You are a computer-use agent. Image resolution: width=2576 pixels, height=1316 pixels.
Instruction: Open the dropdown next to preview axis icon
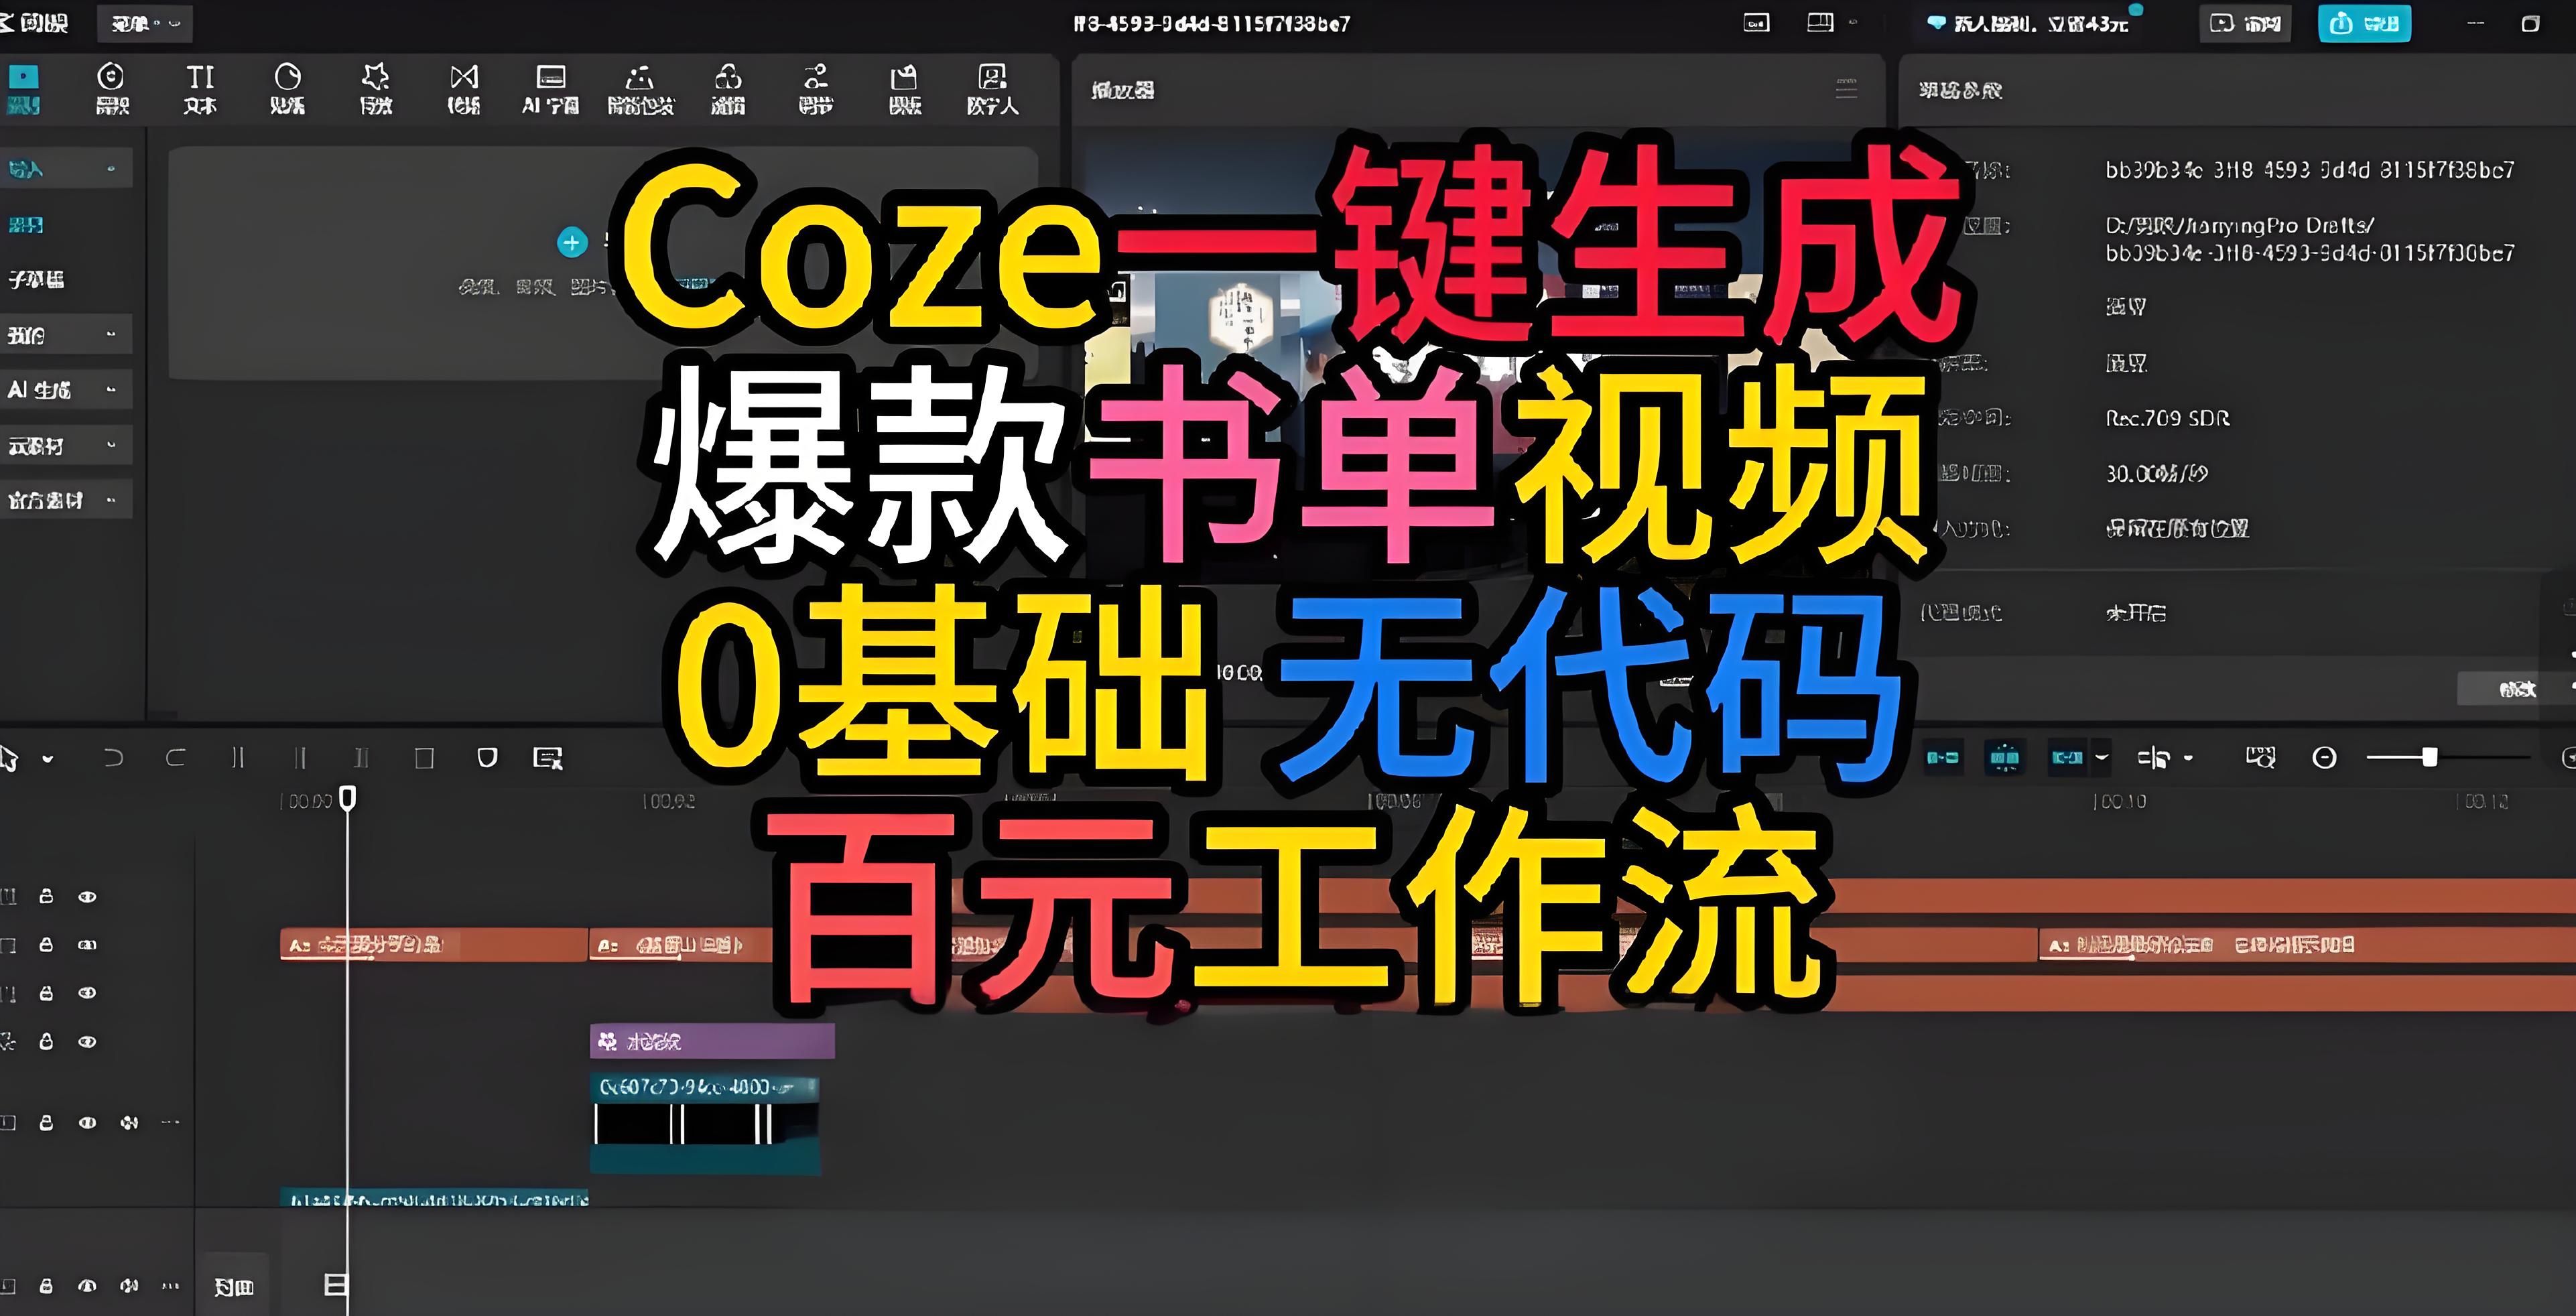(2188, 758)
